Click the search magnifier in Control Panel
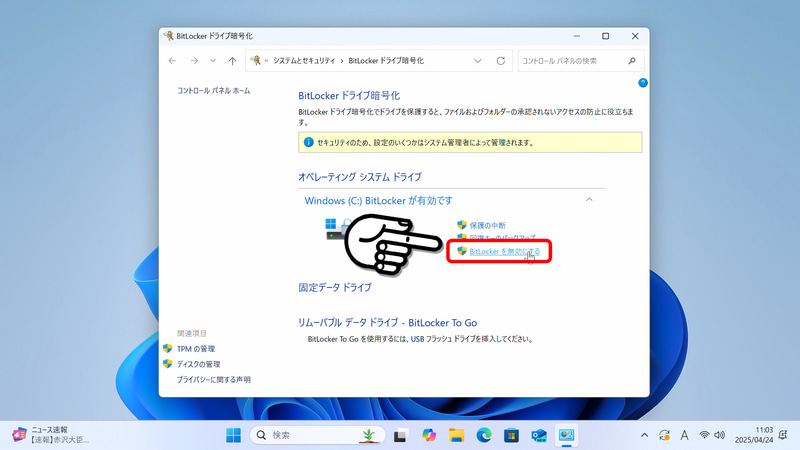 632,61
